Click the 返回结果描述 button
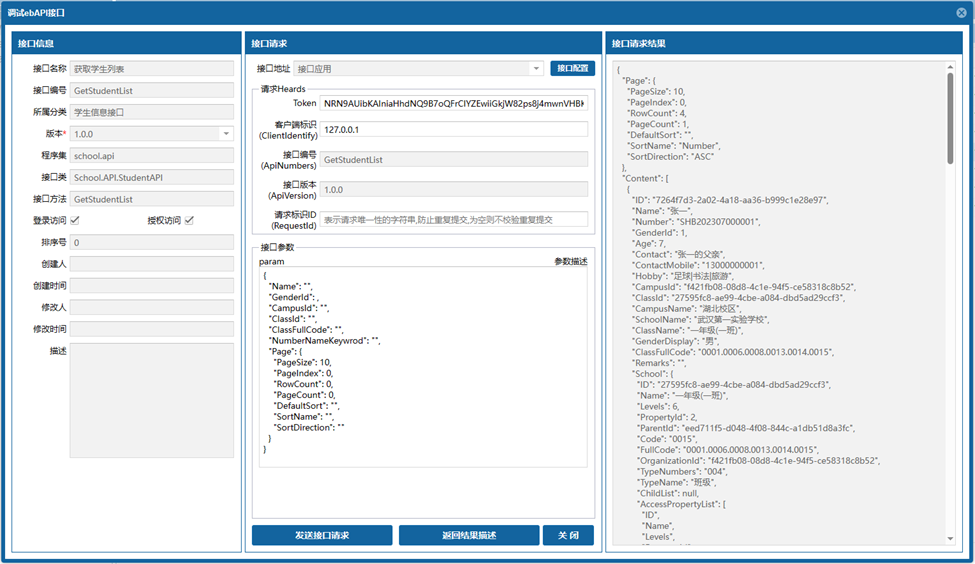 point(469,535)
